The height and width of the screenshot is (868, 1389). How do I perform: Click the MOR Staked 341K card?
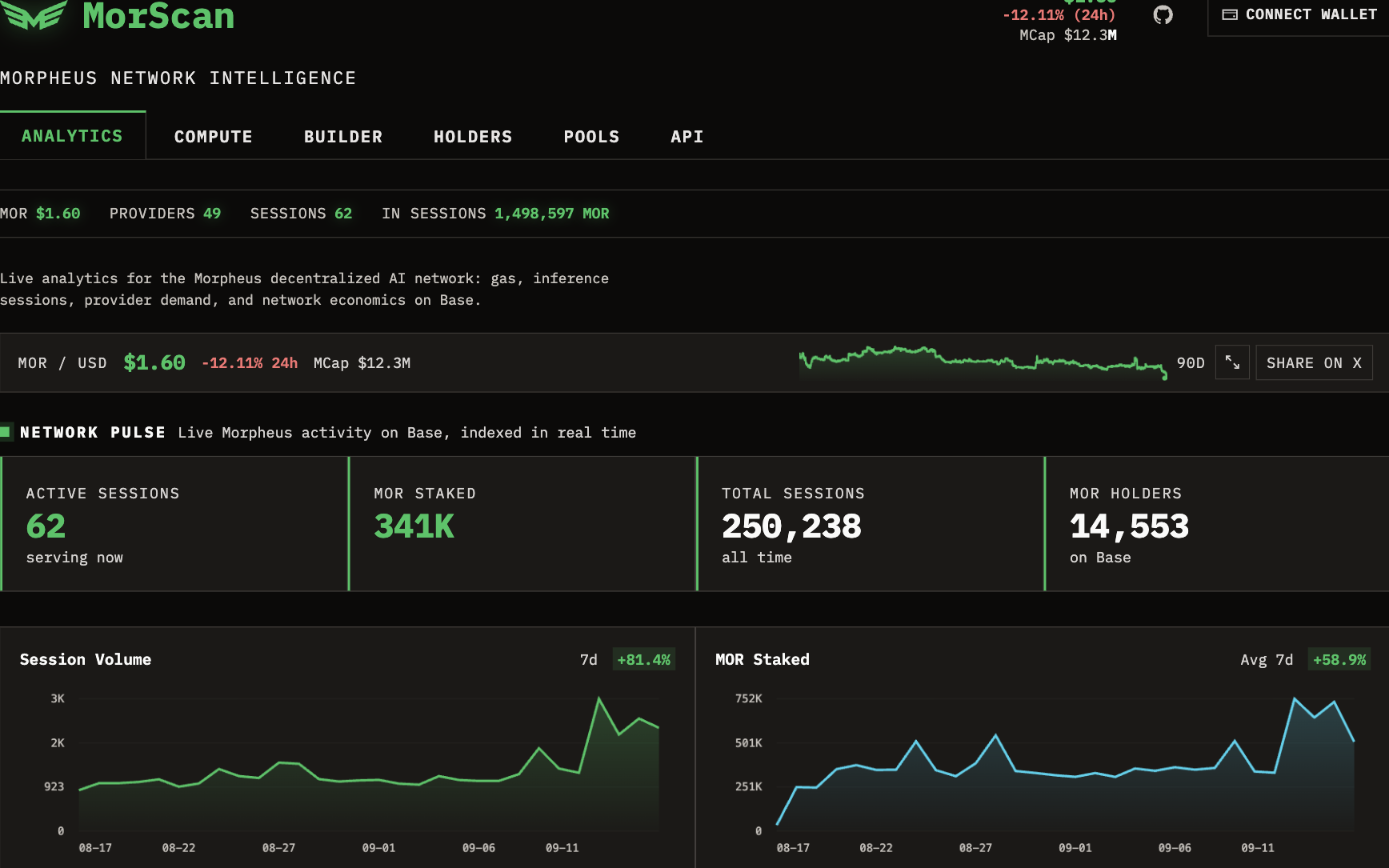coord(522,524)
